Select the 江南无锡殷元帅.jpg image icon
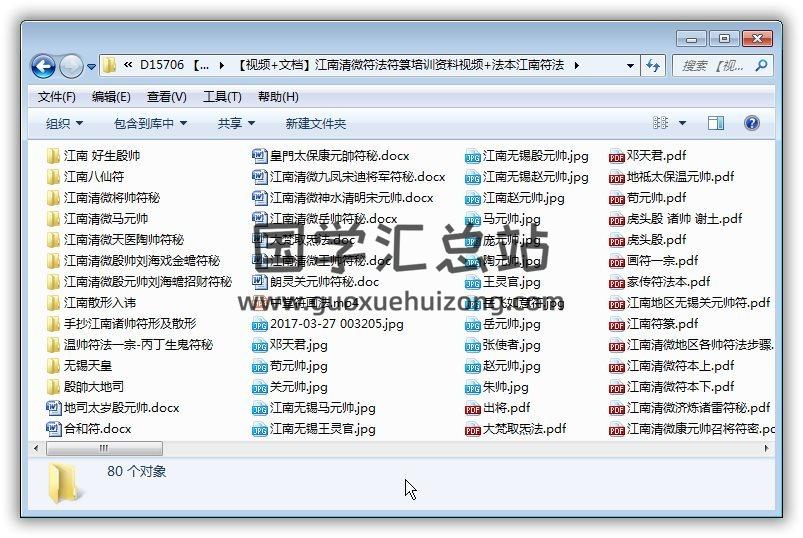 pyautogui.click(x=472, y=157)
